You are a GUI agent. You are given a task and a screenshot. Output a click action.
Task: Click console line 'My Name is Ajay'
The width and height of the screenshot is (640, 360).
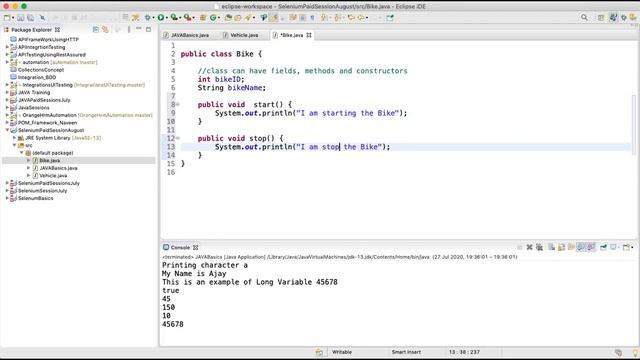[x=194, y=273]
